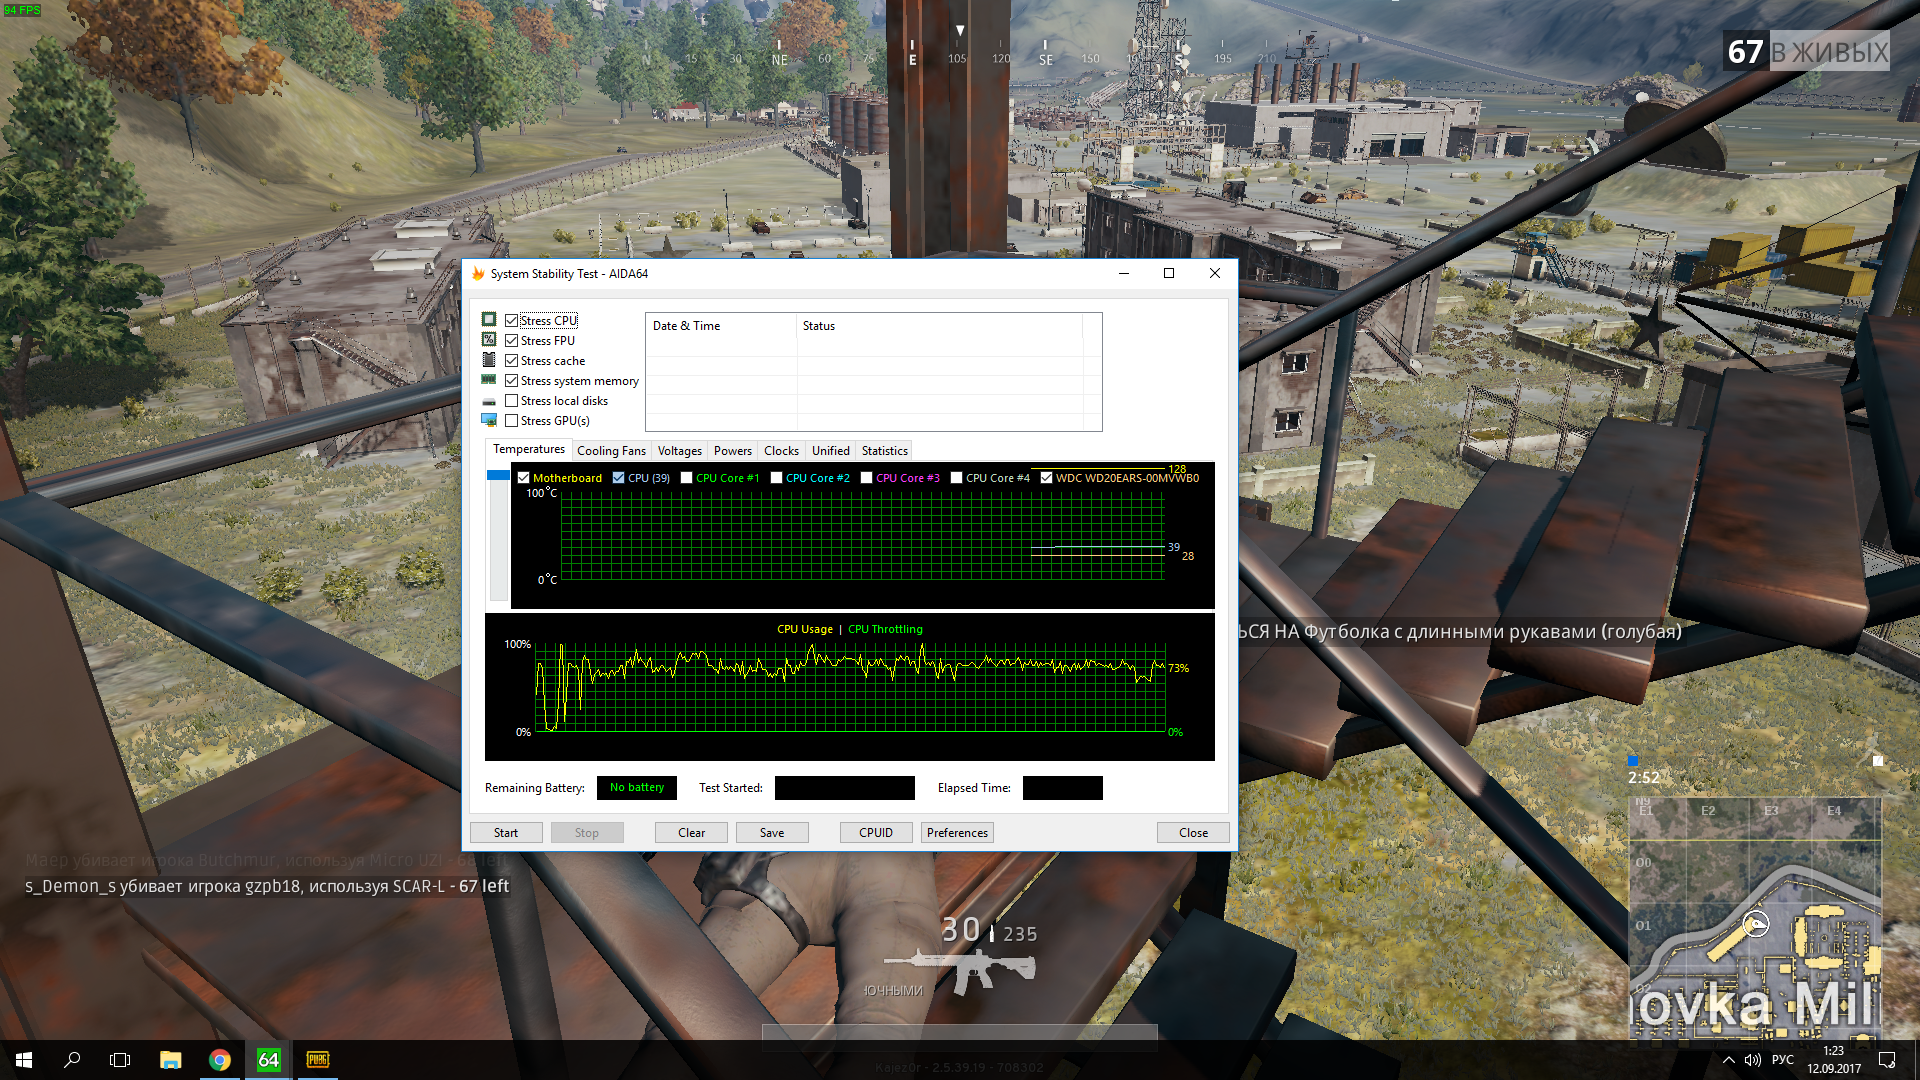Toggle the WDC WD20EARS drive temperature
Screen dimensions: 1920x1080
(1046, 478)
